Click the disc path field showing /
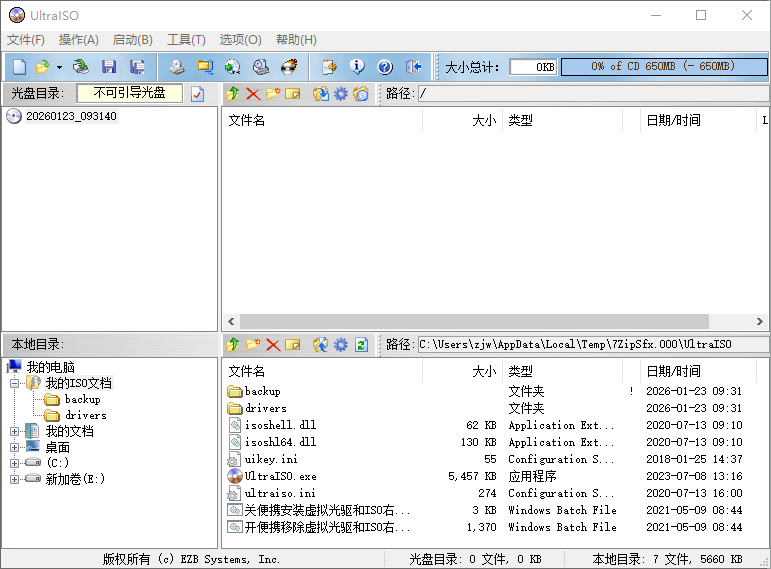The height and width of the screenshot is (569, 771). [x=593, y=93]
